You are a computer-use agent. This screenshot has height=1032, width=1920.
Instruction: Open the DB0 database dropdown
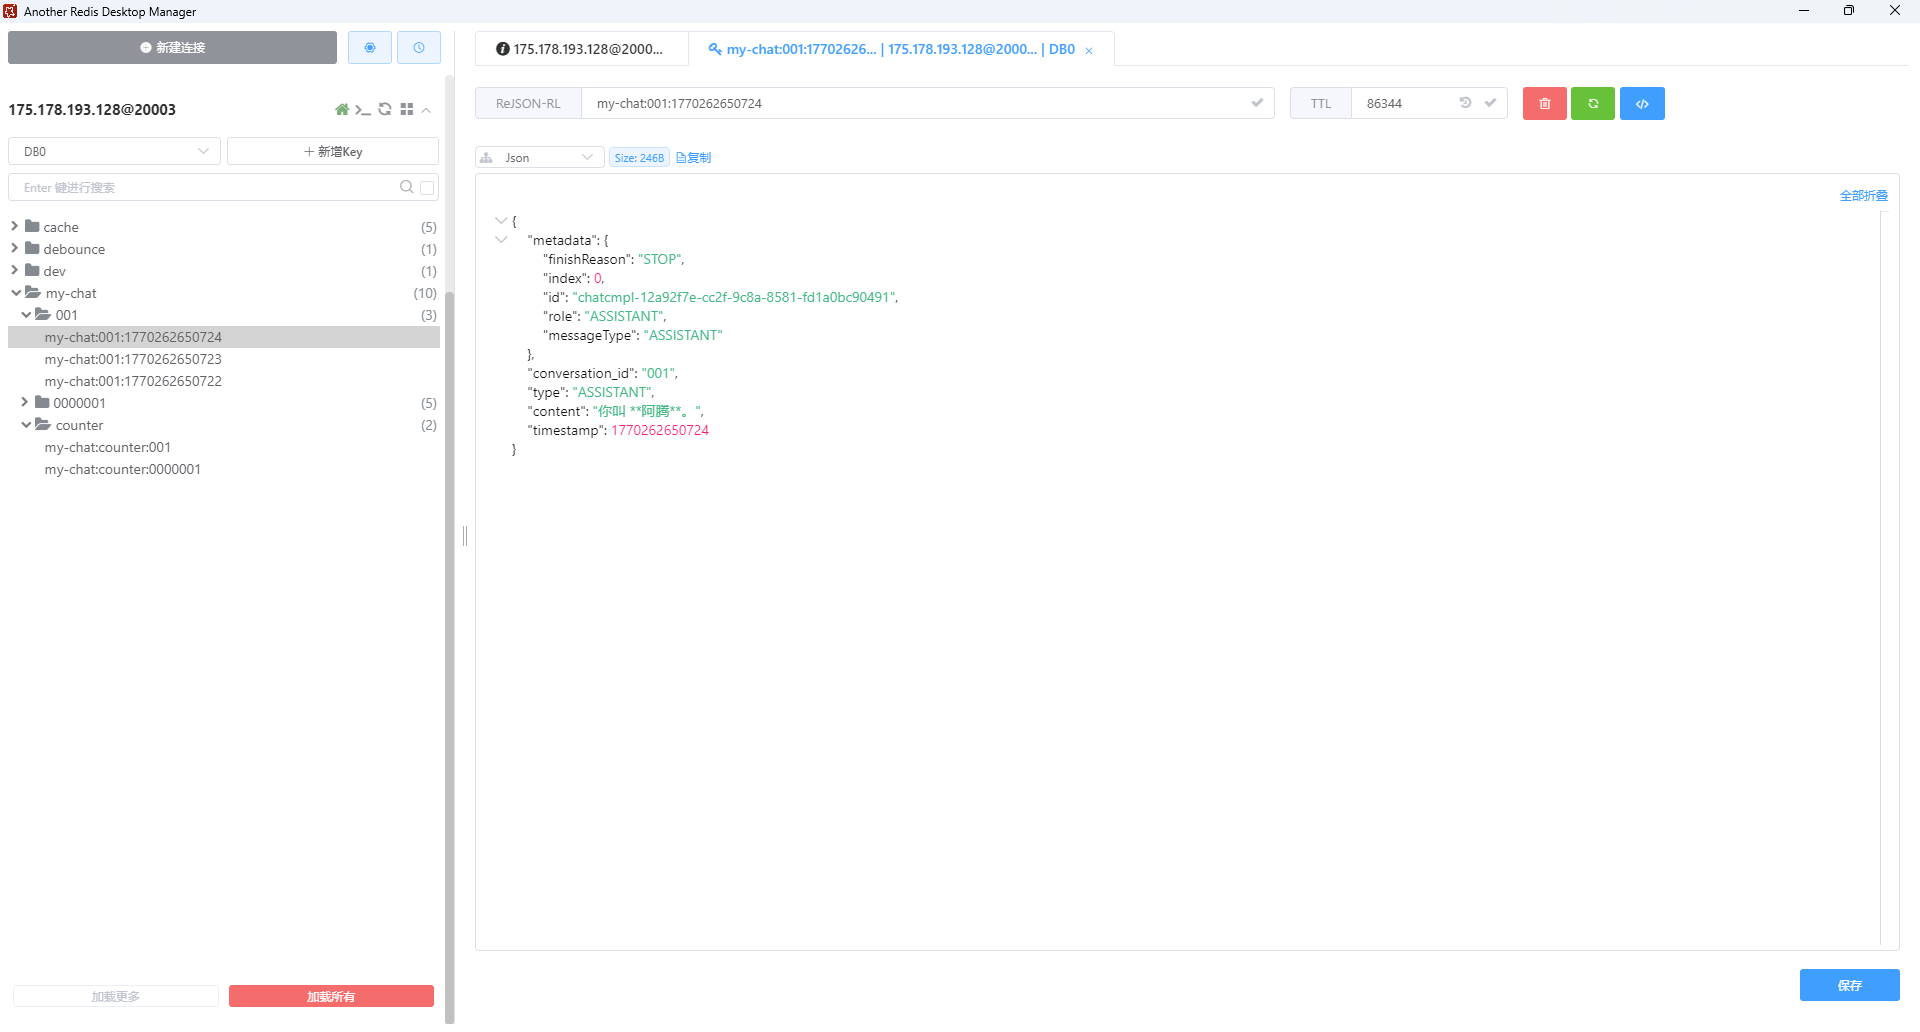(x=115, y=152)
